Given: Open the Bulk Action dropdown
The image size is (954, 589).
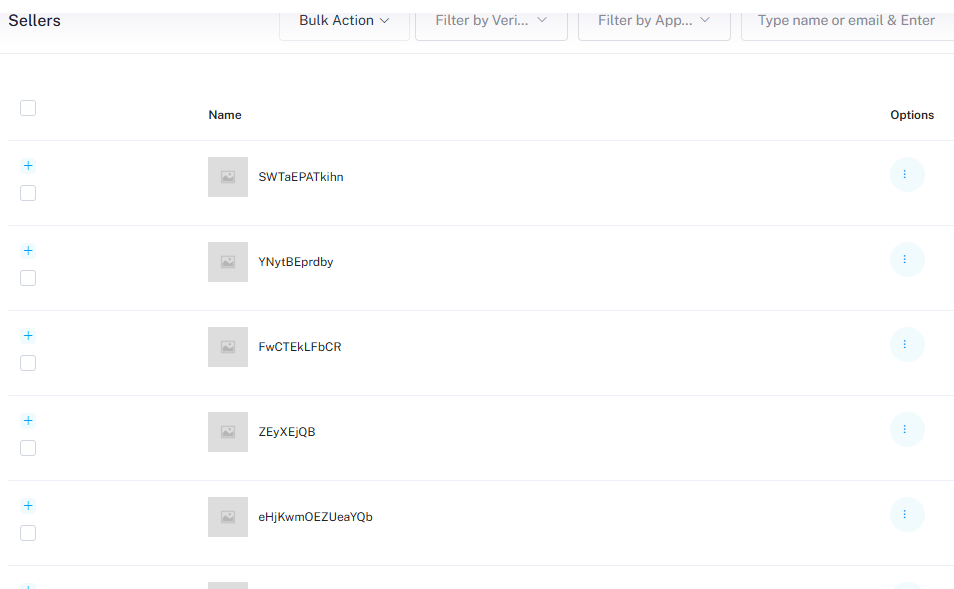Looking at the screenshot, I should click(x=344, y=21).
